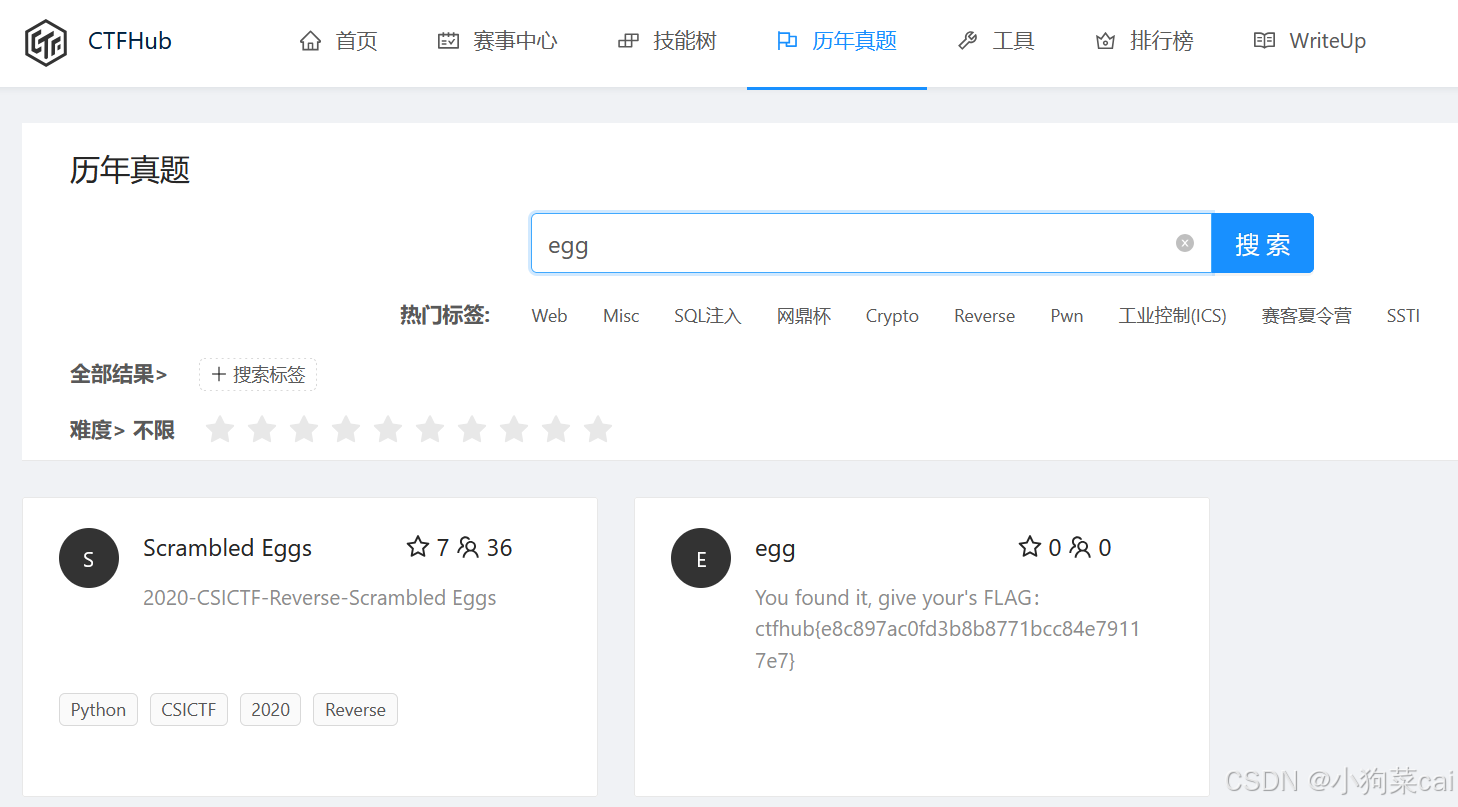Filter by the Crypto hot tag

[x=892, y=316]
